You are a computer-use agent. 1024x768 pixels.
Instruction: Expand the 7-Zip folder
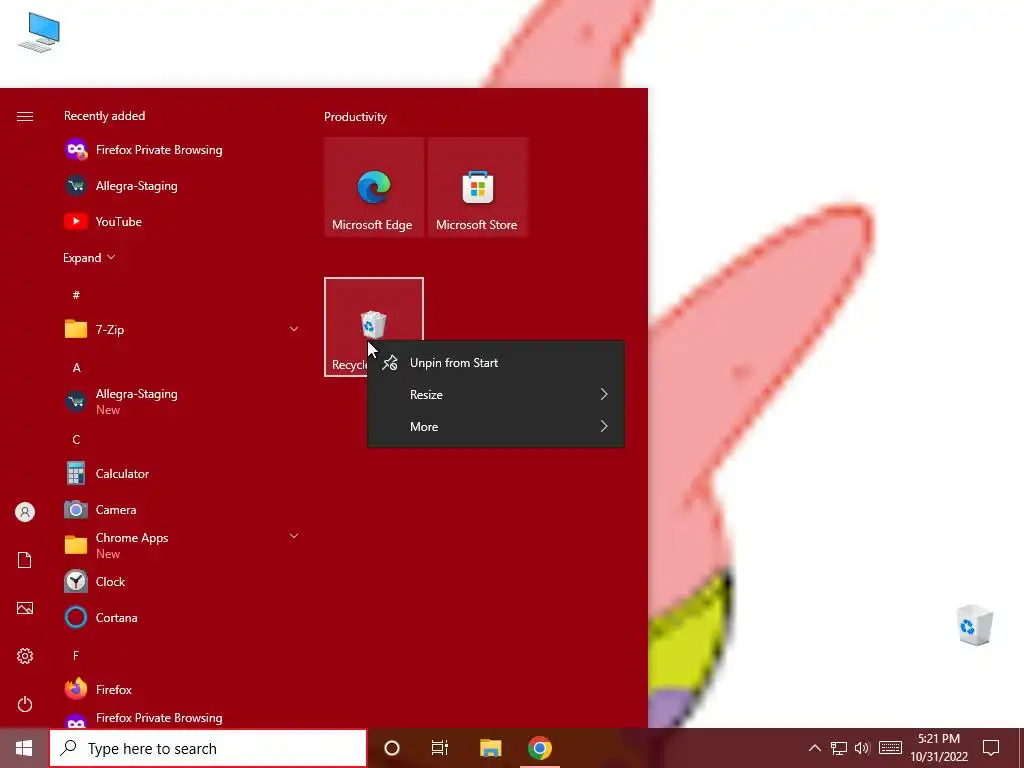294,329
